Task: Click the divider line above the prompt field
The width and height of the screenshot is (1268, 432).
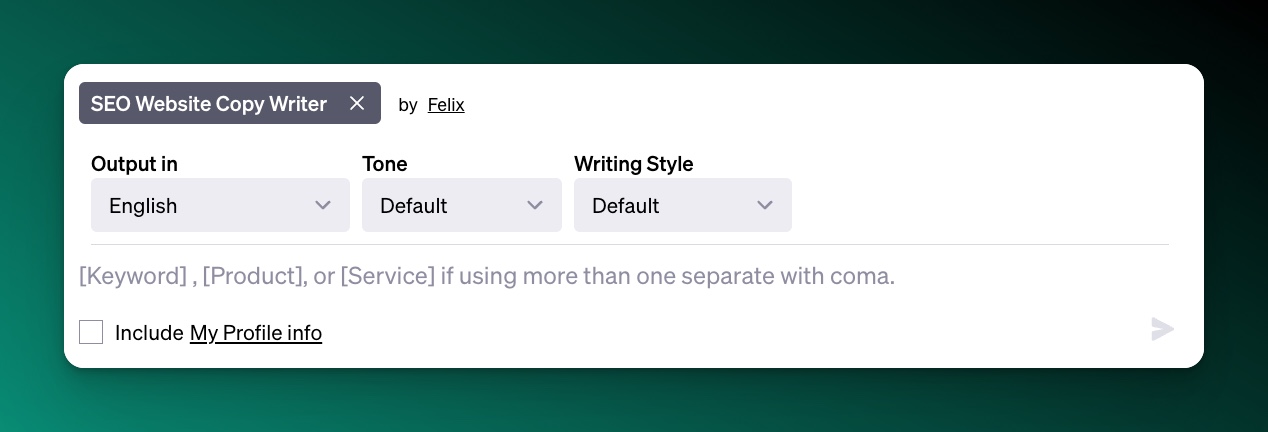Action: [629, 244]
